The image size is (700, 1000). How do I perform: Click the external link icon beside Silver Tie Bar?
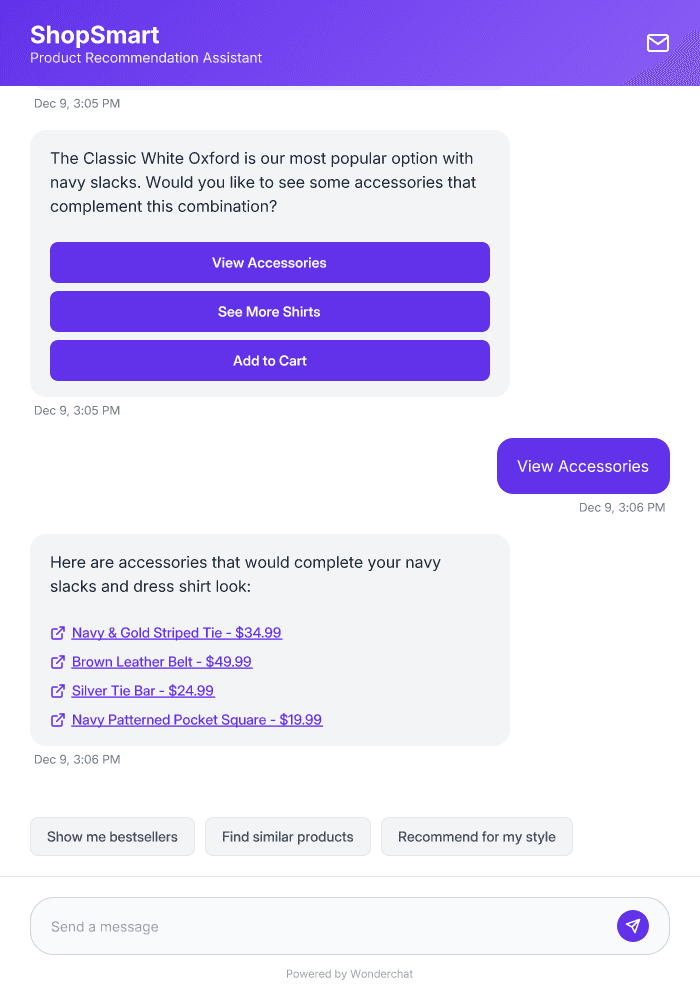[58, 691]
